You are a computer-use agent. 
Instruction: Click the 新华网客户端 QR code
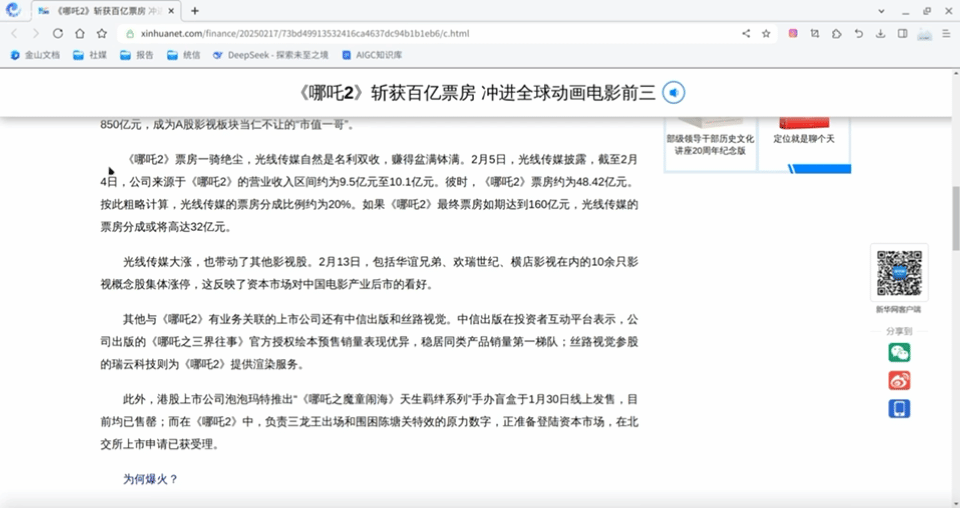899,273
